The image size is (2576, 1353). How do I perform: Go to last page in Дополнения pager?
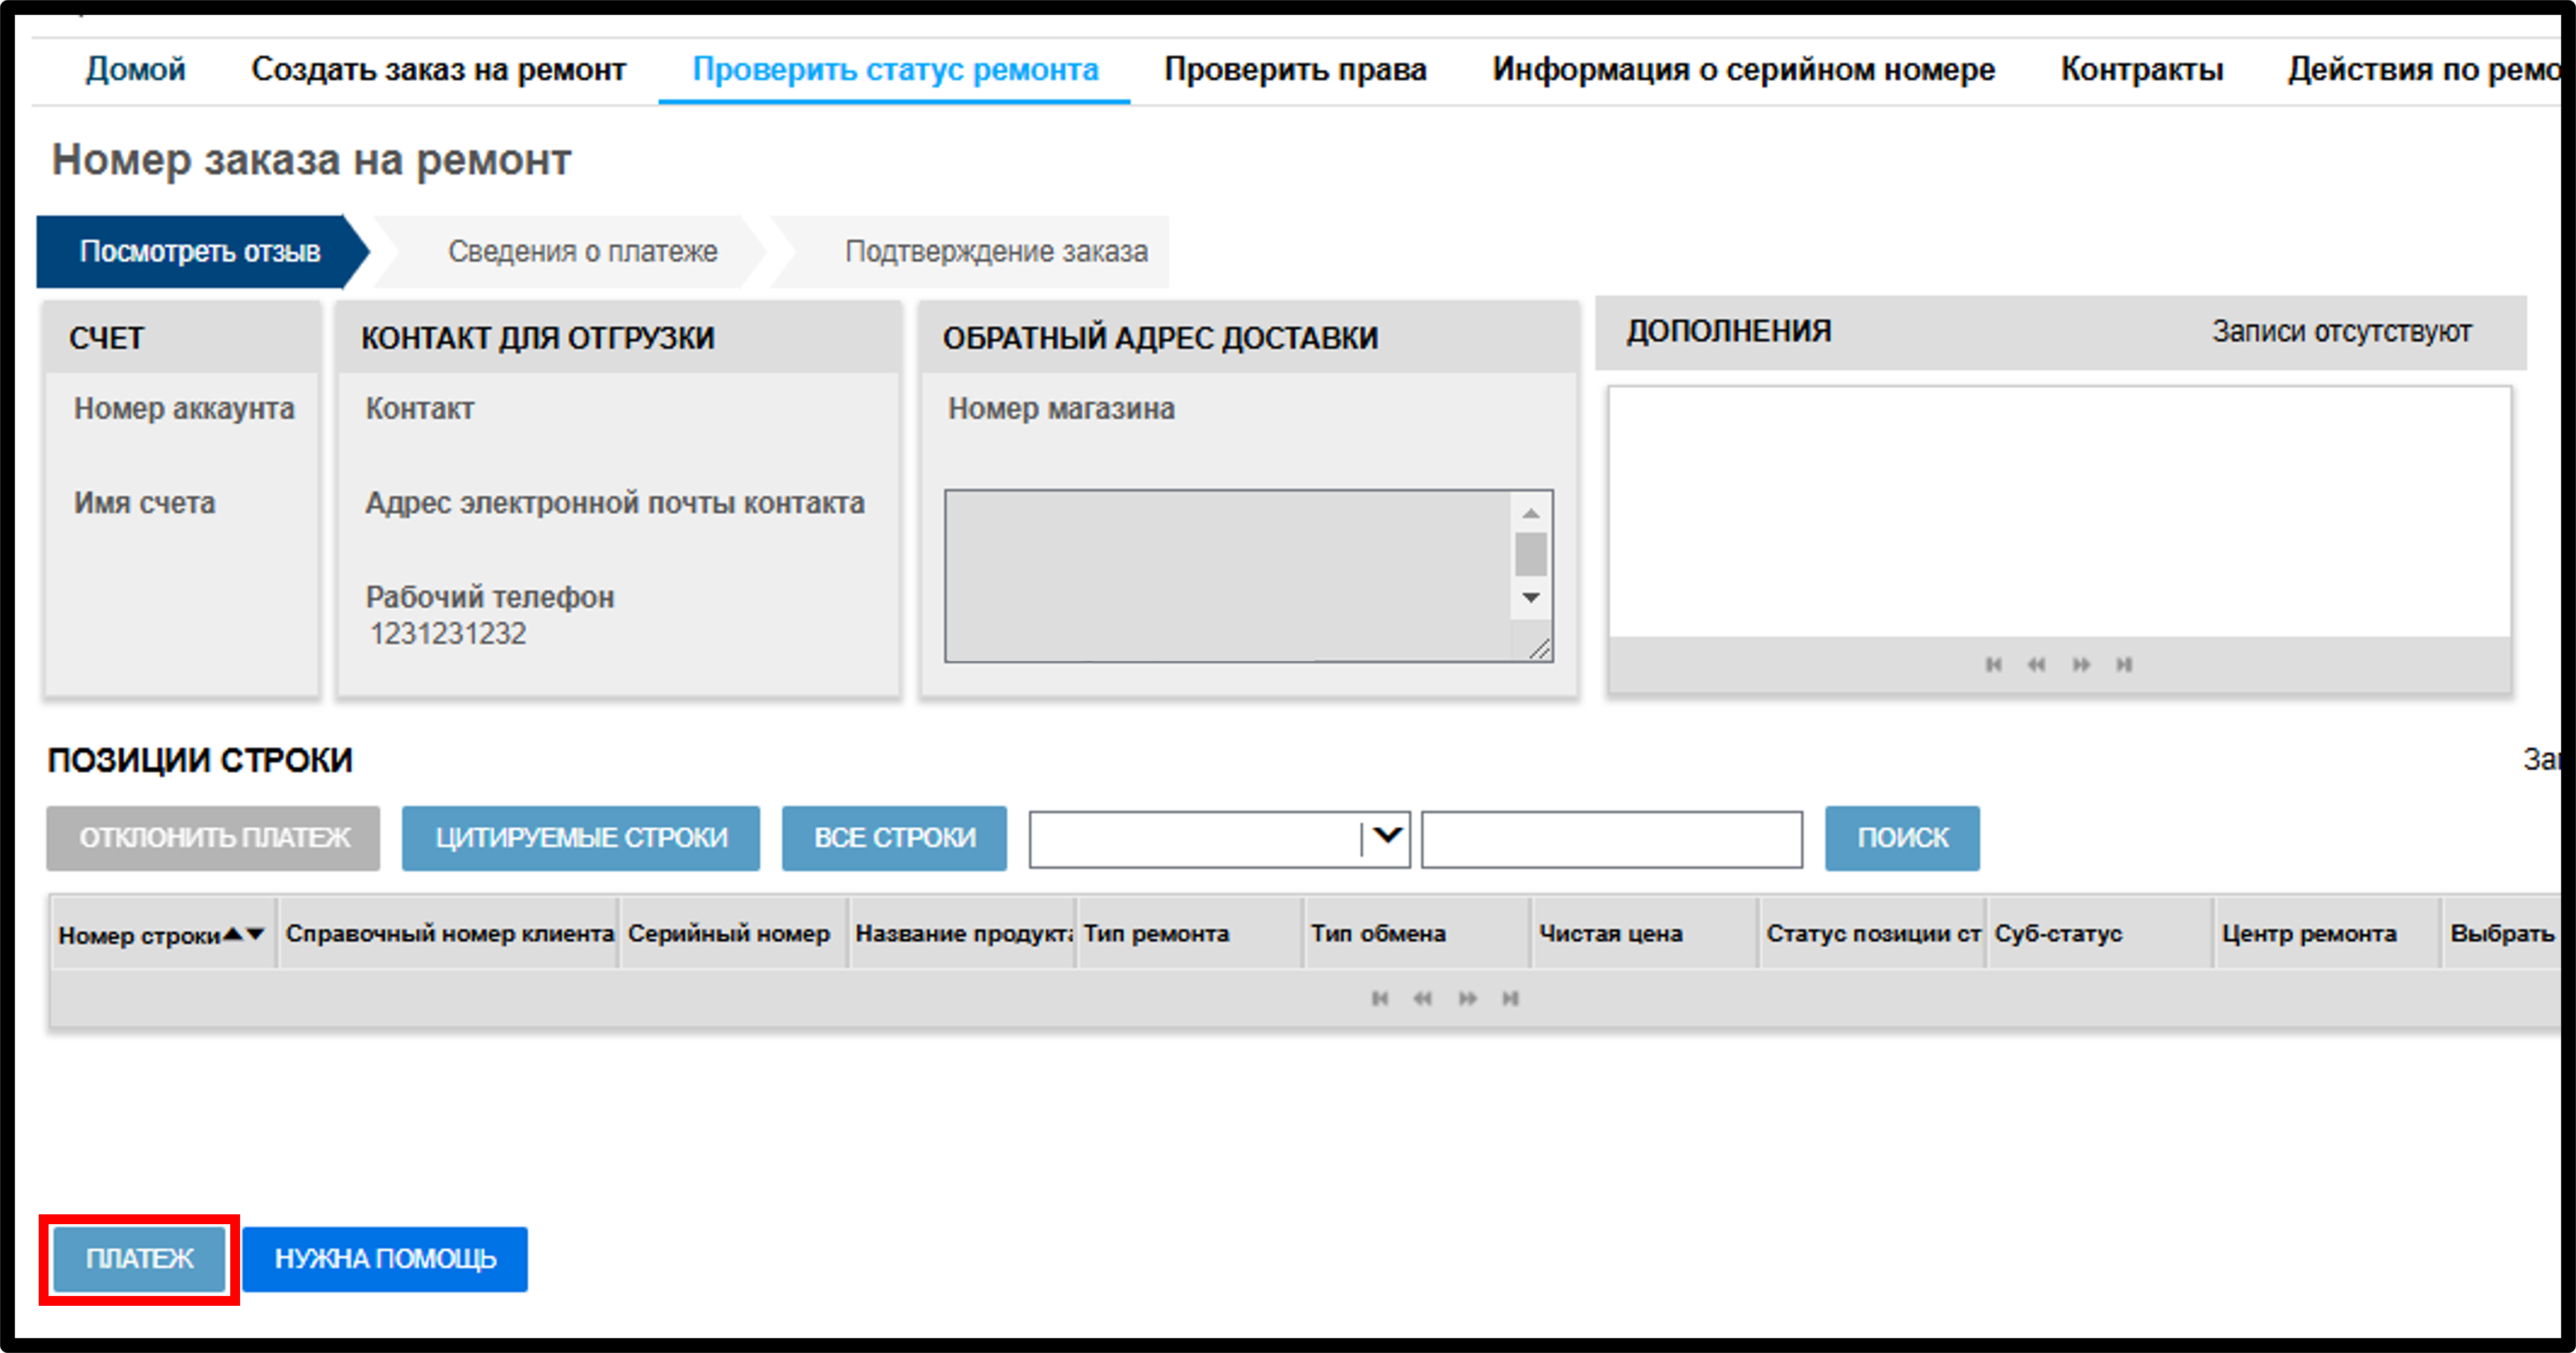(x=2124, y=664)
